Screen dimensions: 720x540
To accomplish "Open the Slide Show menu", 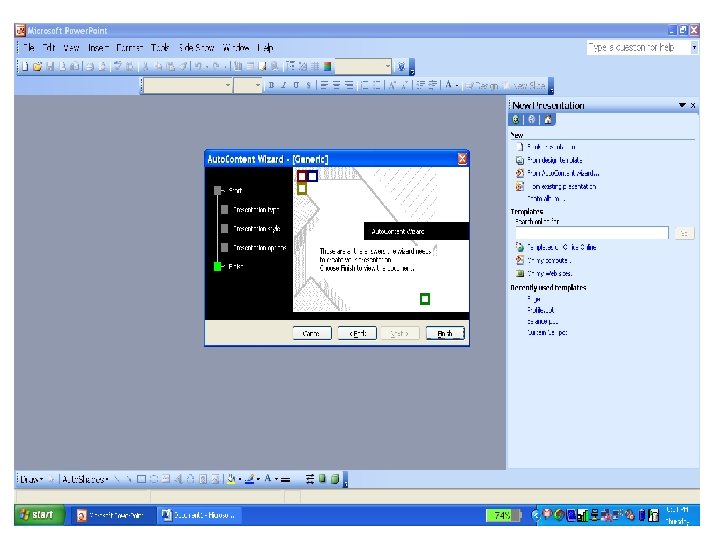I will point(197,47).
